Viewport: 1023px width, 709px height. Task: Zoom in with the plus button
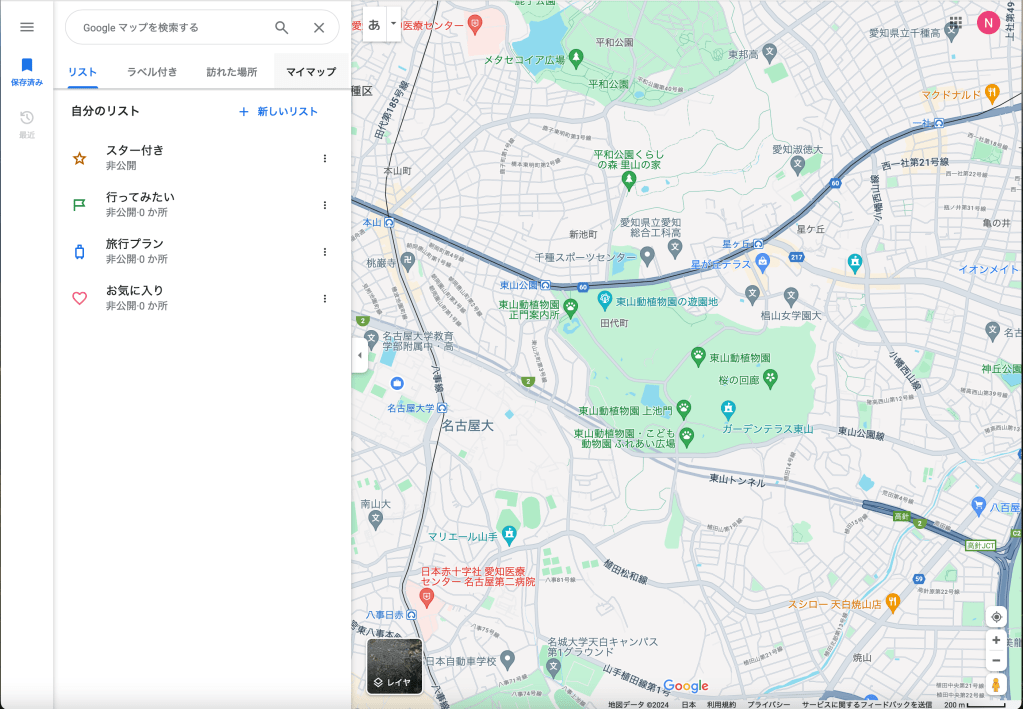(996, 640)
